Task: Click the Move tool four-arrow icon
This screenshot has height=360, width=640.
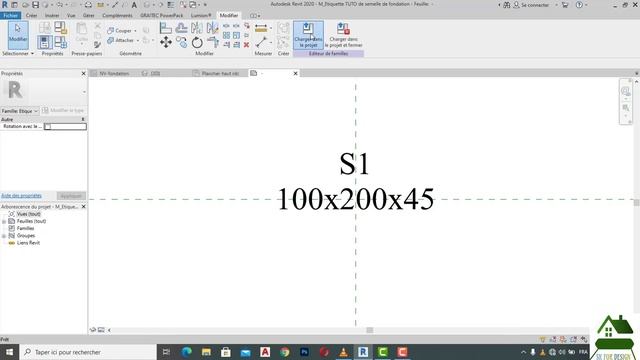Action: point(166,42)
